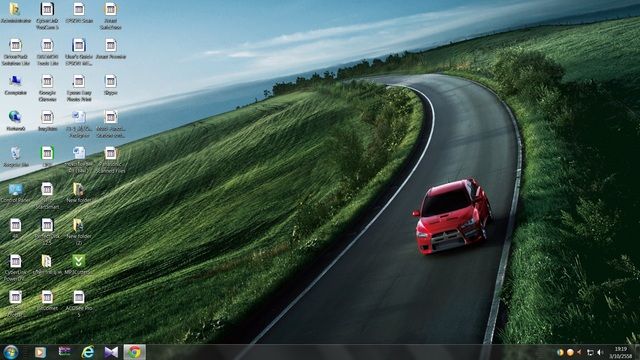The height and width of the screenshot is (360, 640).
Task: Select the Google Chrome desktop shortcut
Action: pyautogui.click(x=47, y=88)
